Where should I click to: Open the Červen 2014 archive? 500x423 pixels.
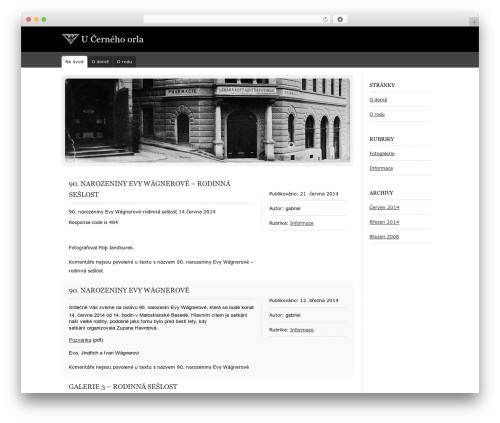click(384, 207)
